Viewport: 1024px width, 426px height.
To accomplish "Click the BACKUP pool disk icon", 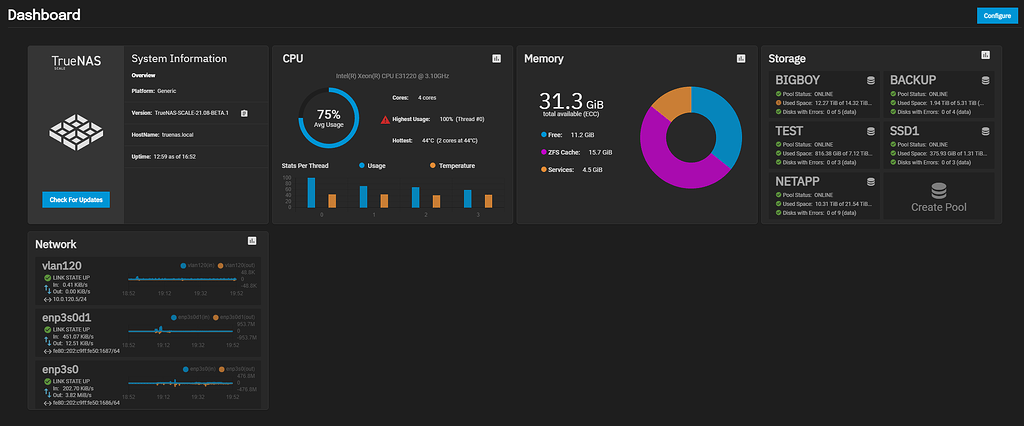I will point(985,80).
